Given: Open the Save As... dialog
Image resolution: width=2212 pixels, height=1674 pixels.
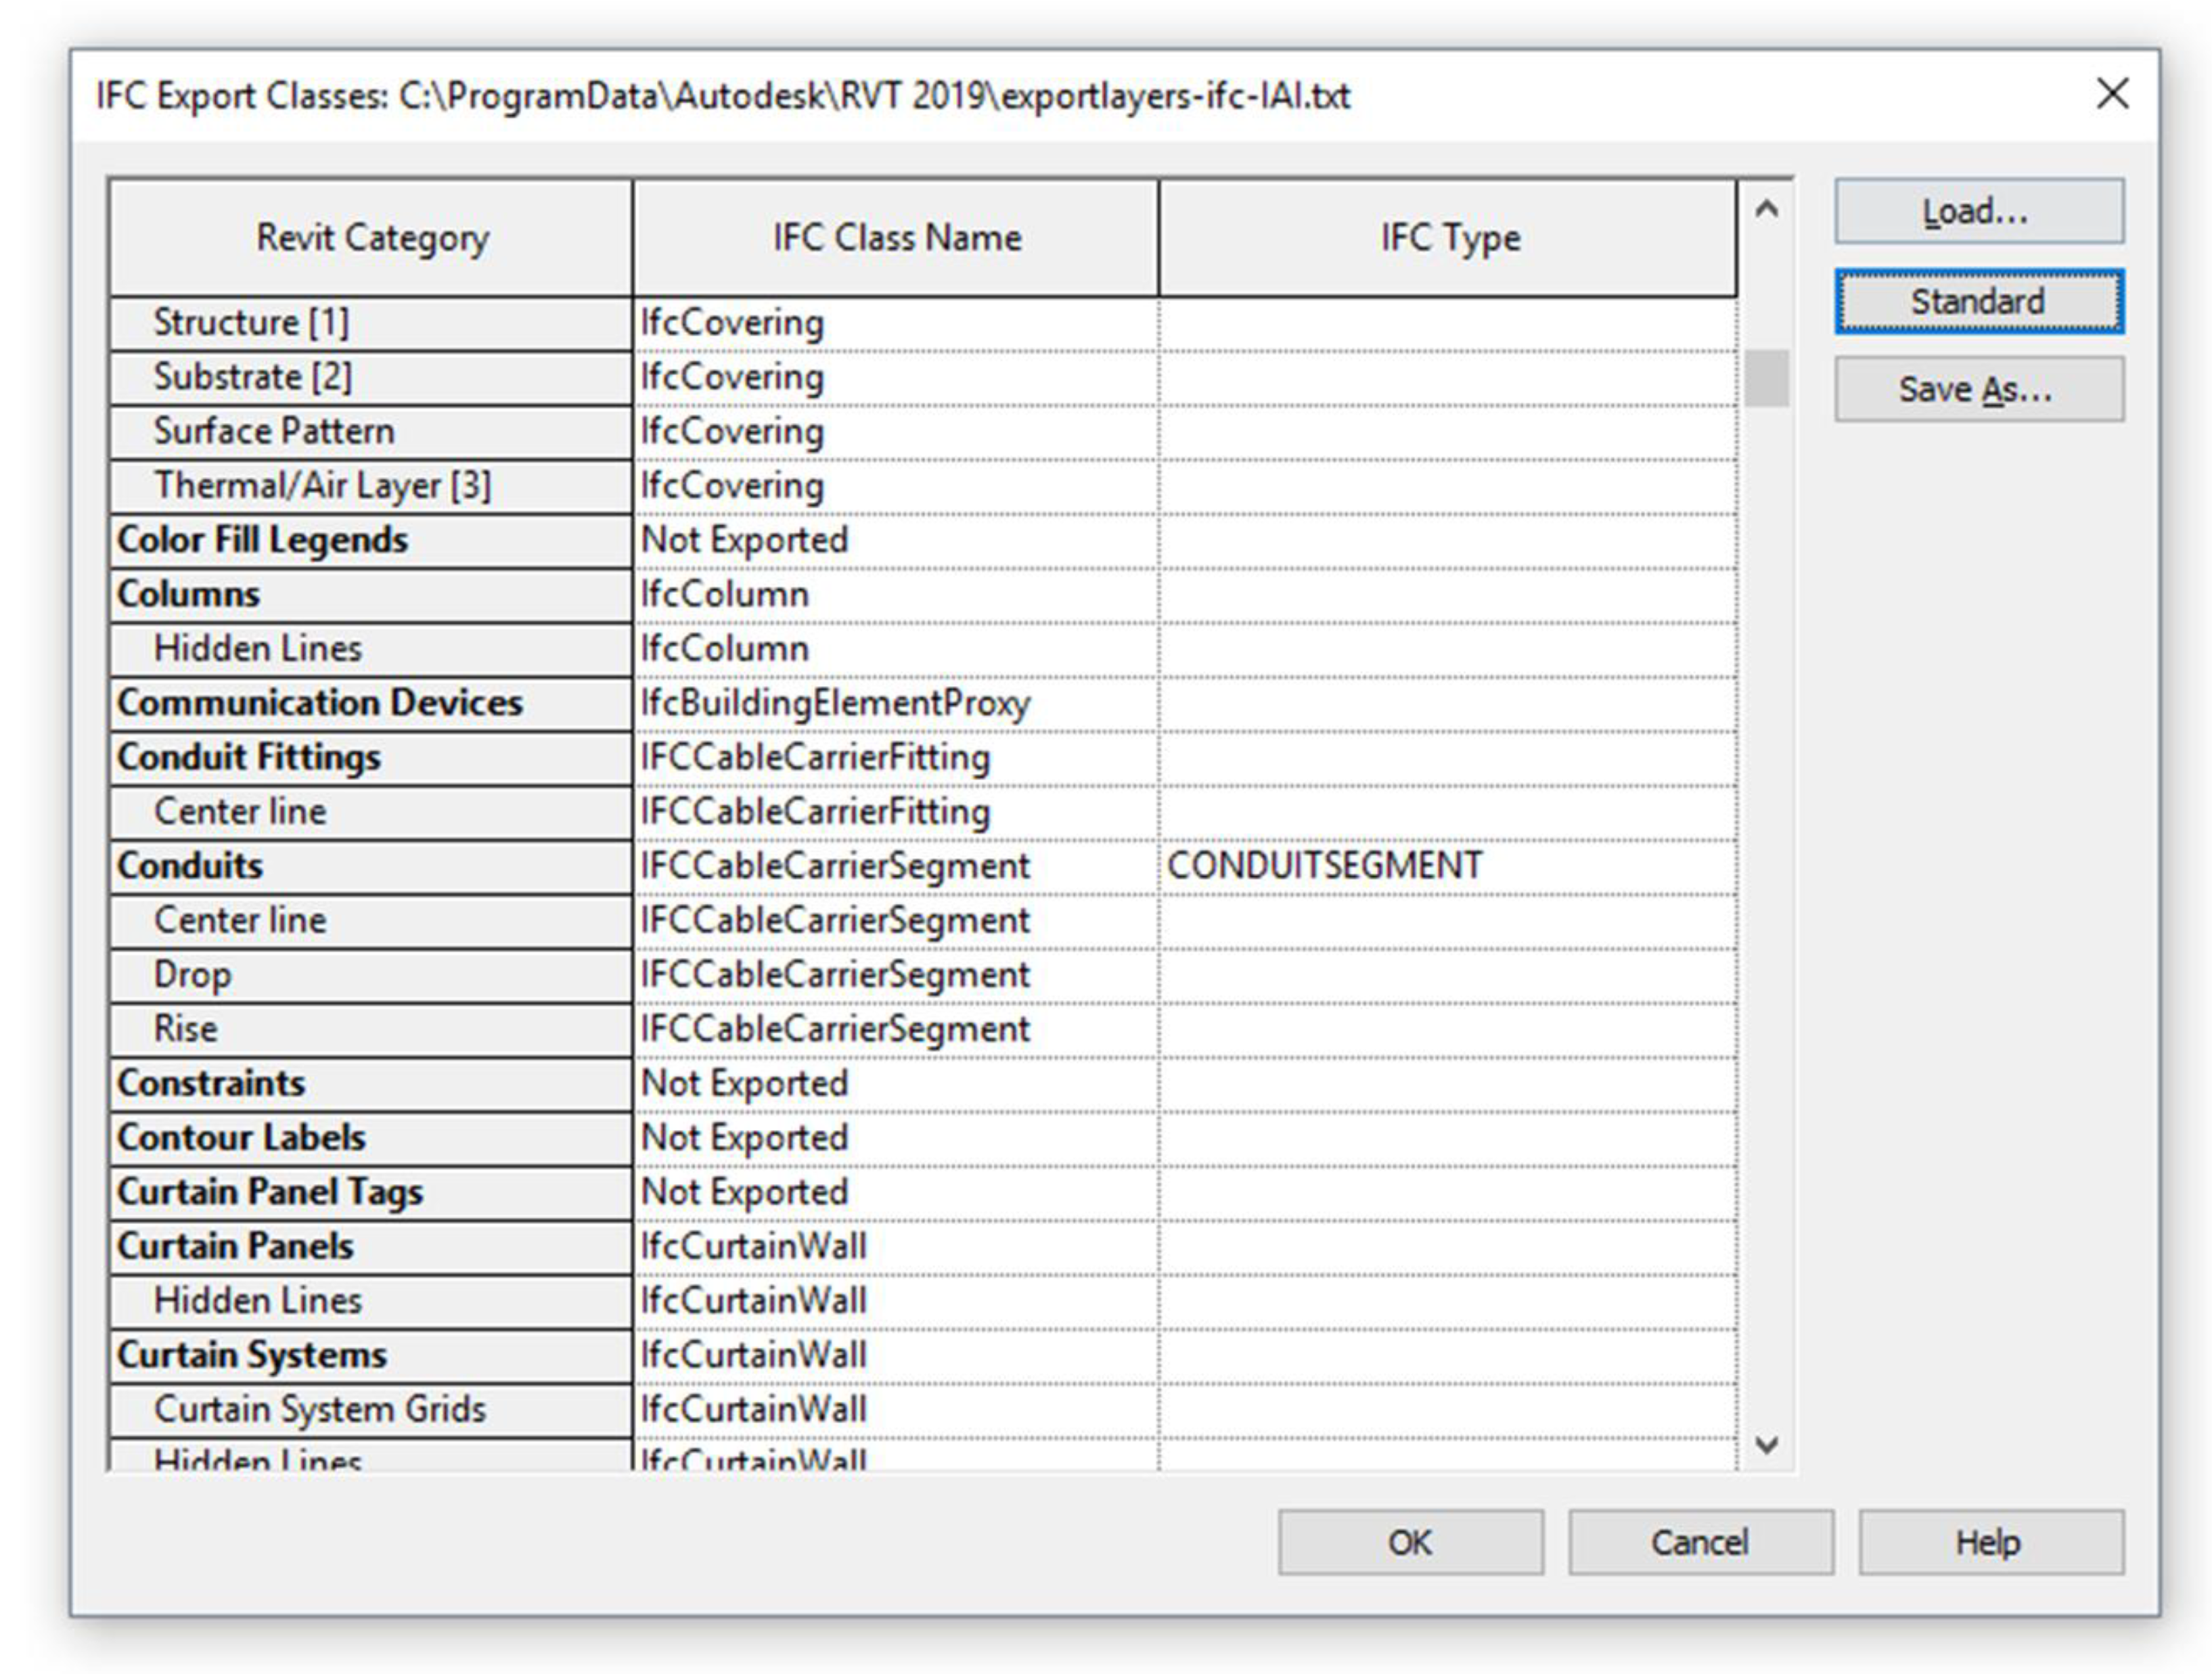Looking at the screenshot, I should coord(1978,389).
